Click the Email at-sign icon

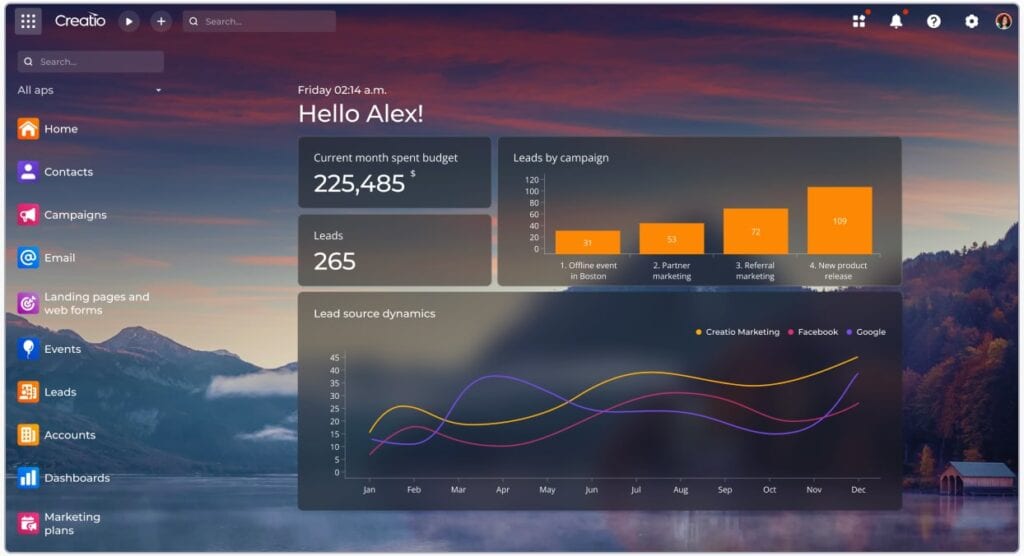pyautogui.click(x=28, y=257)
